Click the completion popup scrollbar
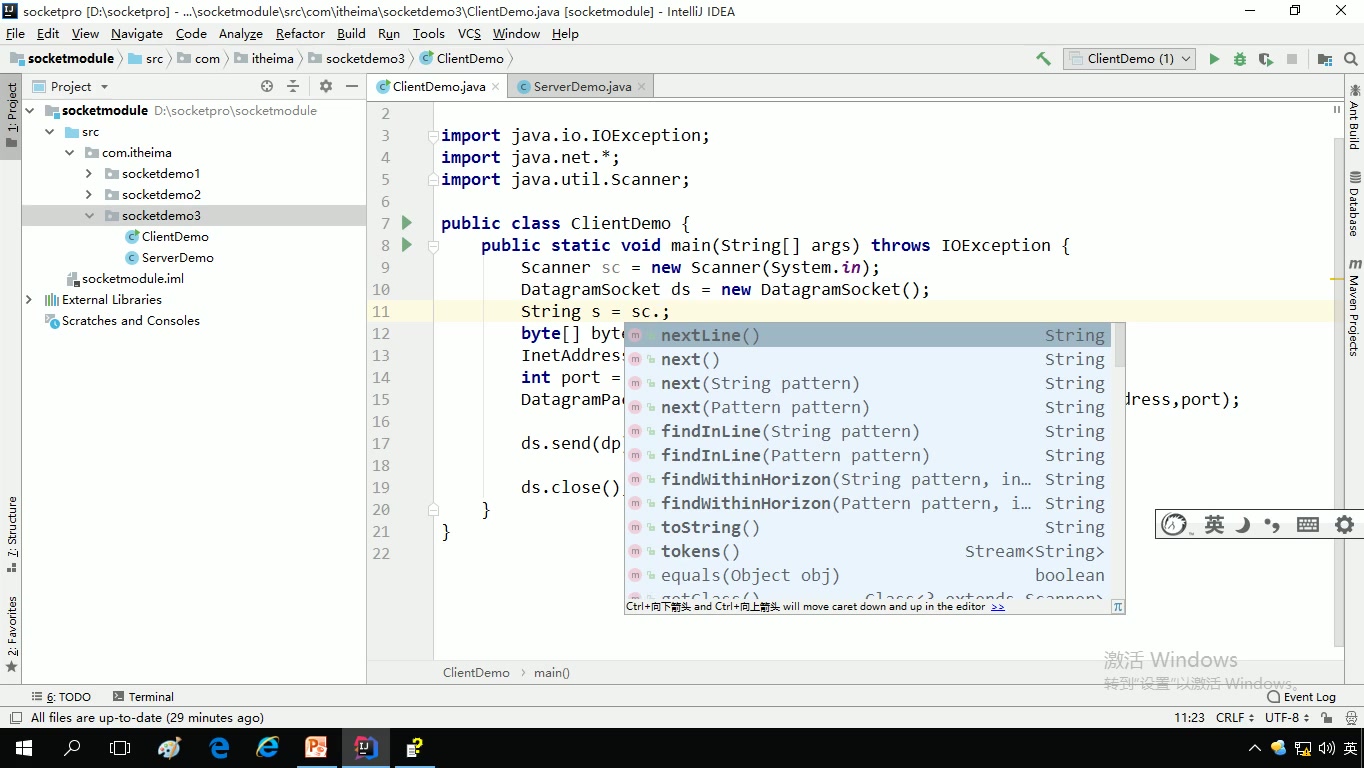This screenshot has height=768, width=1364. pos(1120,345)
